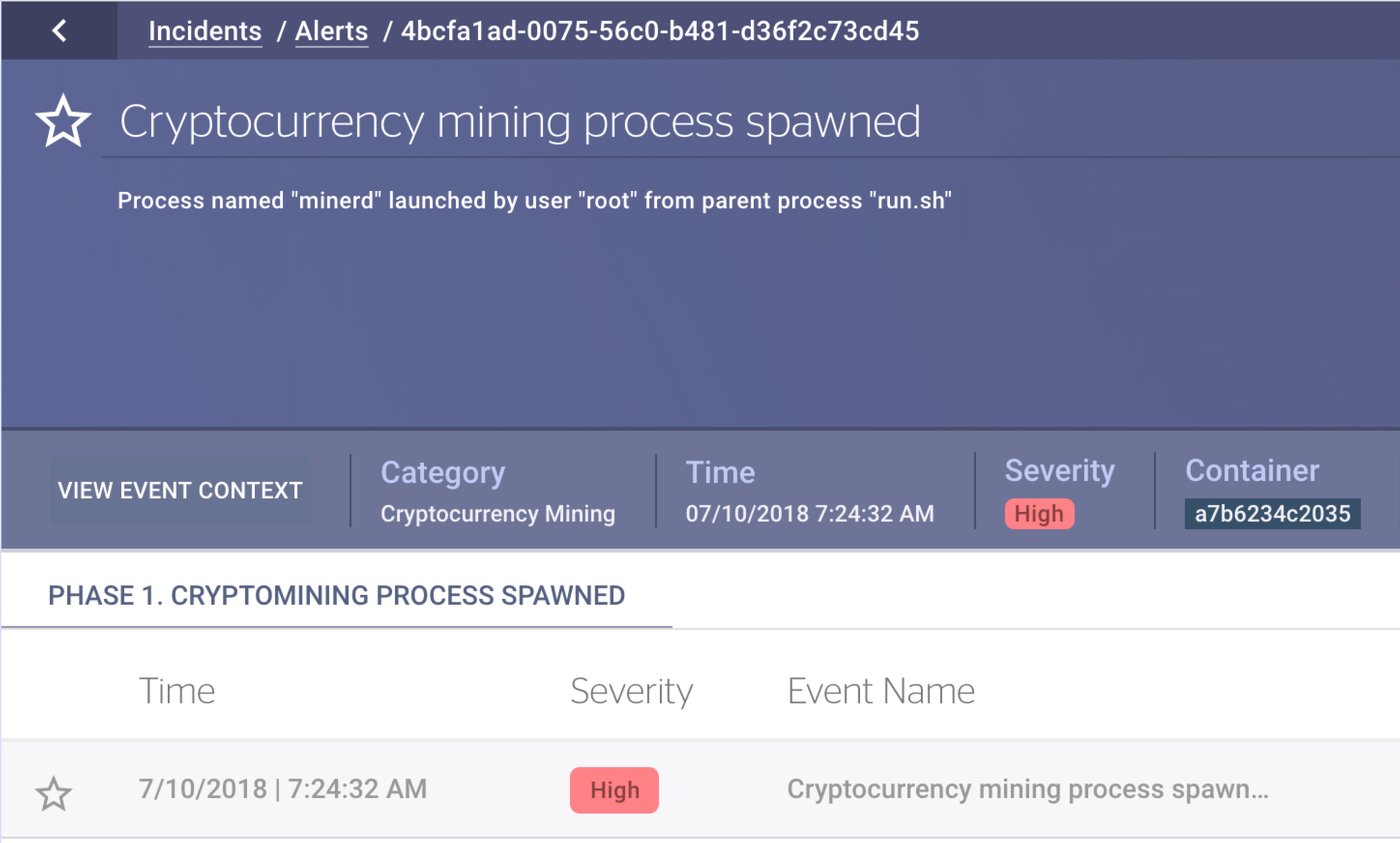Open container a7b6234c2035 tag

1272,514
